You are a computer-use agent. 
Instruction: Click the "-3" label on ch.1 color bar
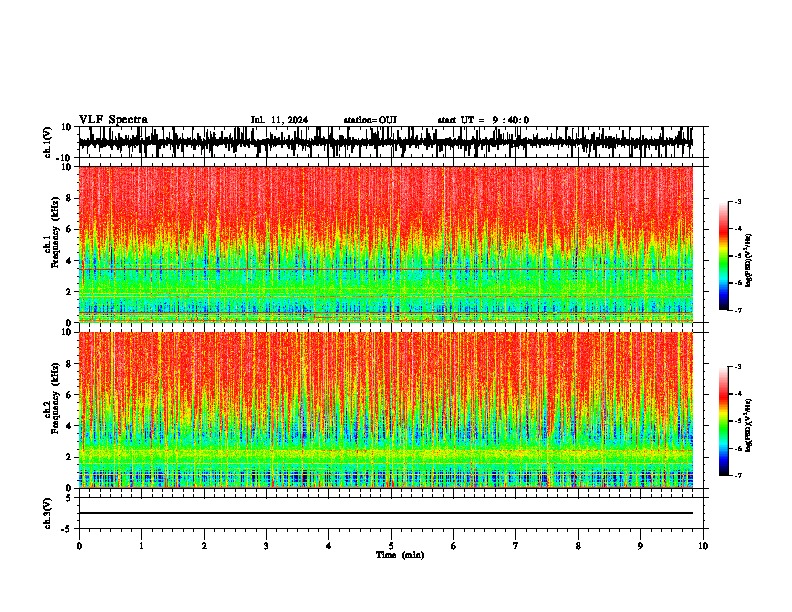737,201
